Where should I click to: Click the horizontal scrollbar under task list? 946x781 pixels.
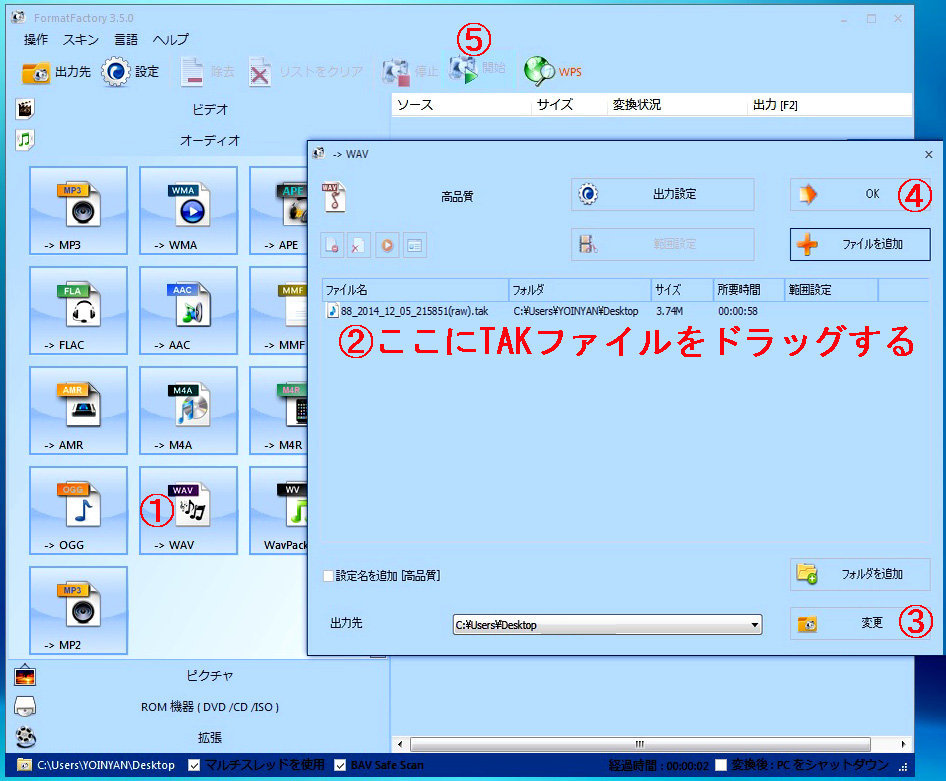640,745
